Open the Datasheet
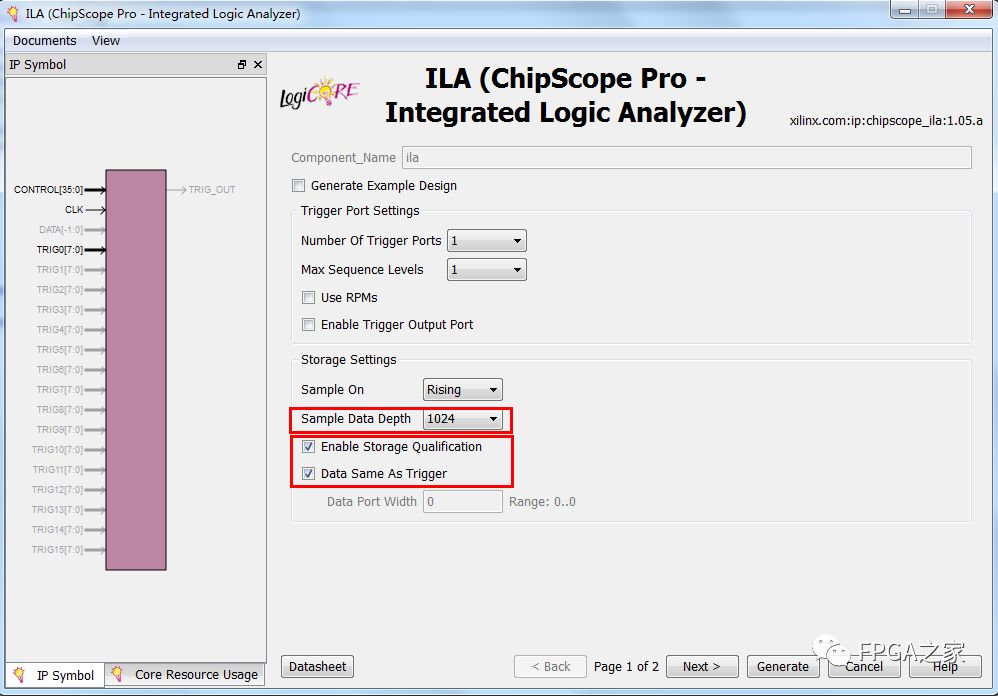998x696 pixels. click(318, 666)
